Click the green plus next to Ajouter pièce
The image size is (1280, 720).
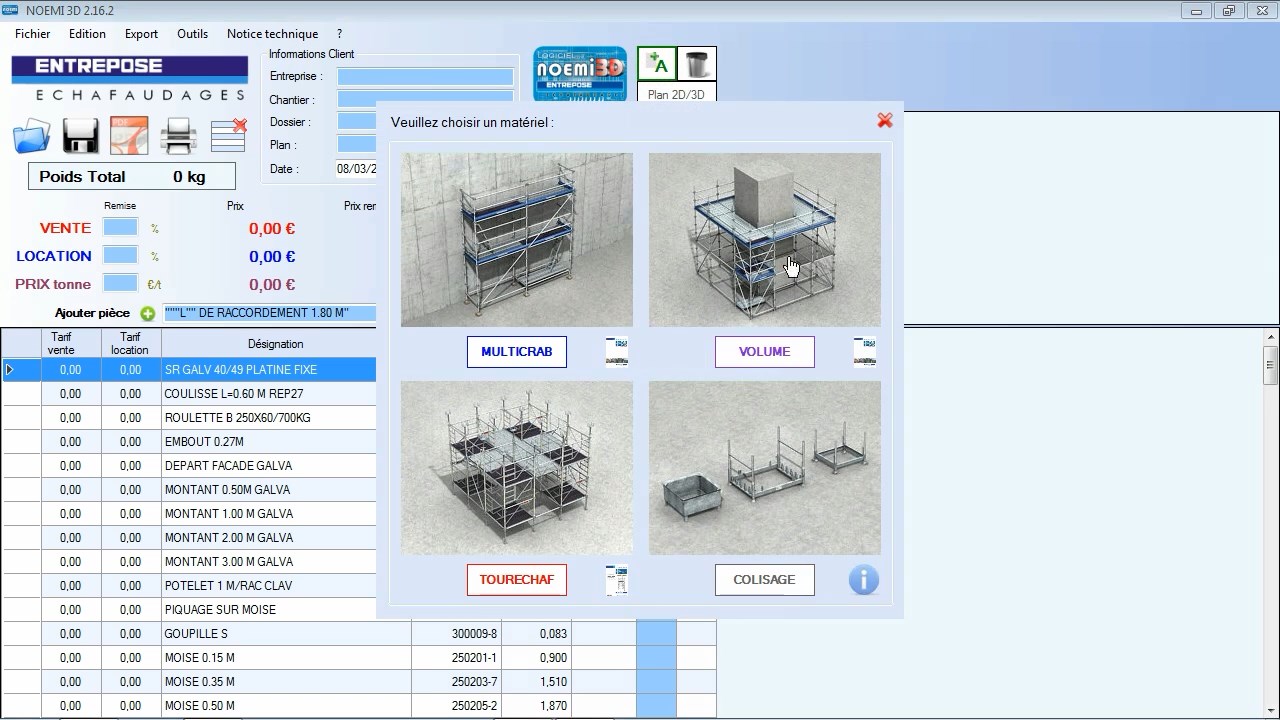(x=148, y=313)
